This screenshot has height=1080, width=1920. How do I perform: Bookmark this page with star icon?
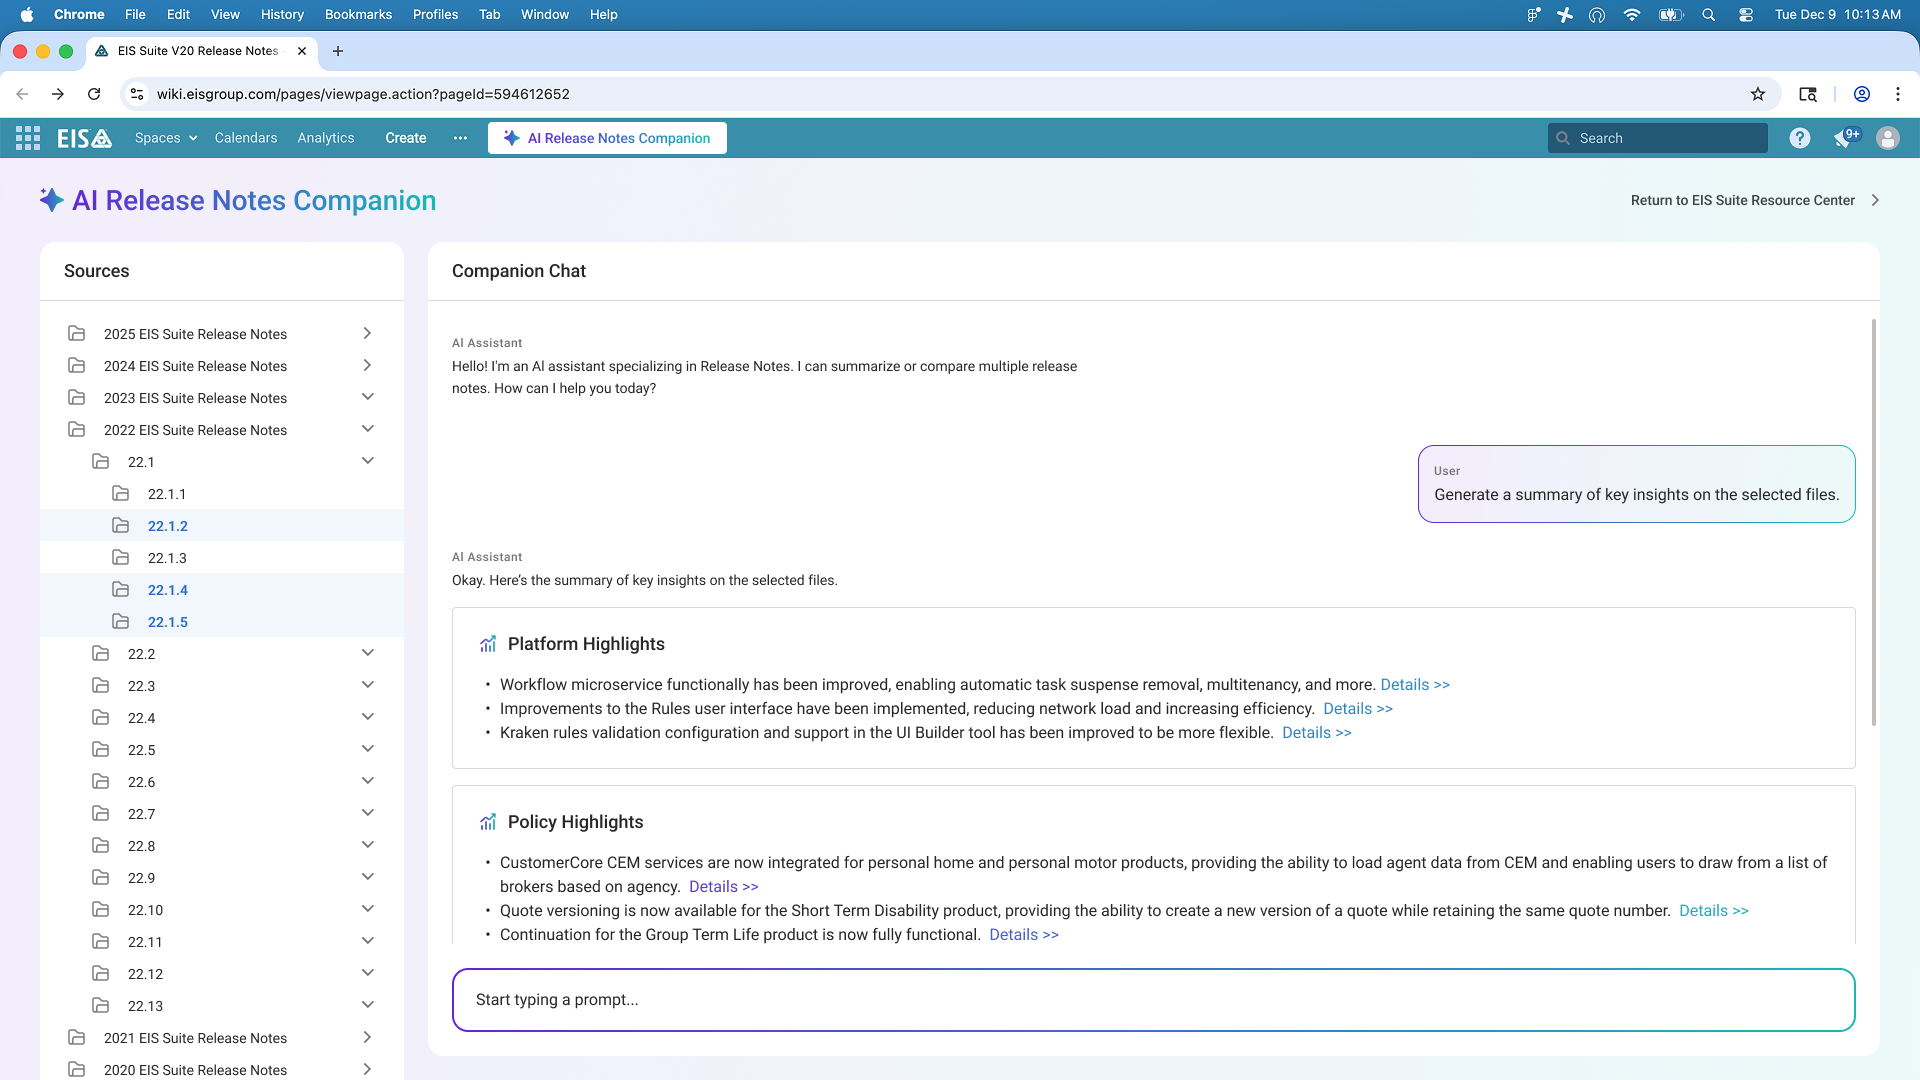[x=1757, y=94]
